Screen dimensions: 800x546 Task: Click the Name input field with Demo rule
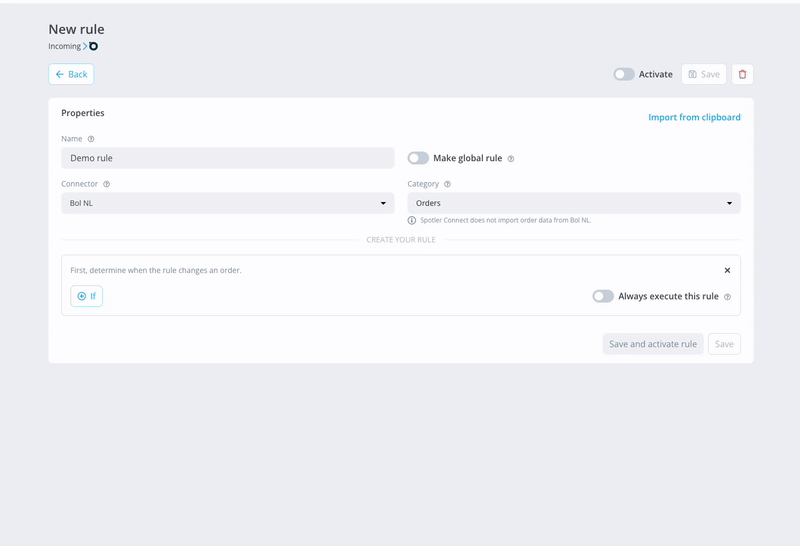pyautogui.click(x=228, y=158)
